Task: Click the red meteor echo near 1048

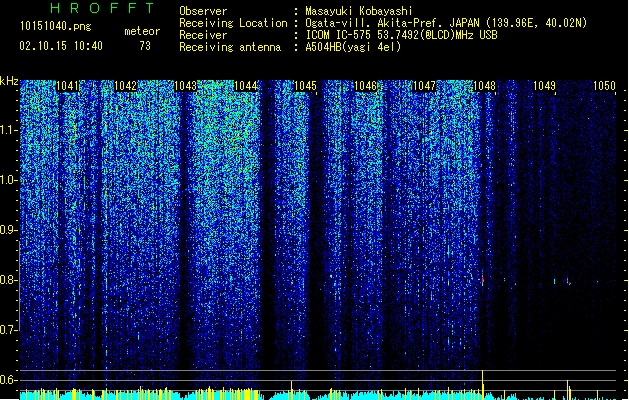Action: pyautogui.click(x=483, y=280)
